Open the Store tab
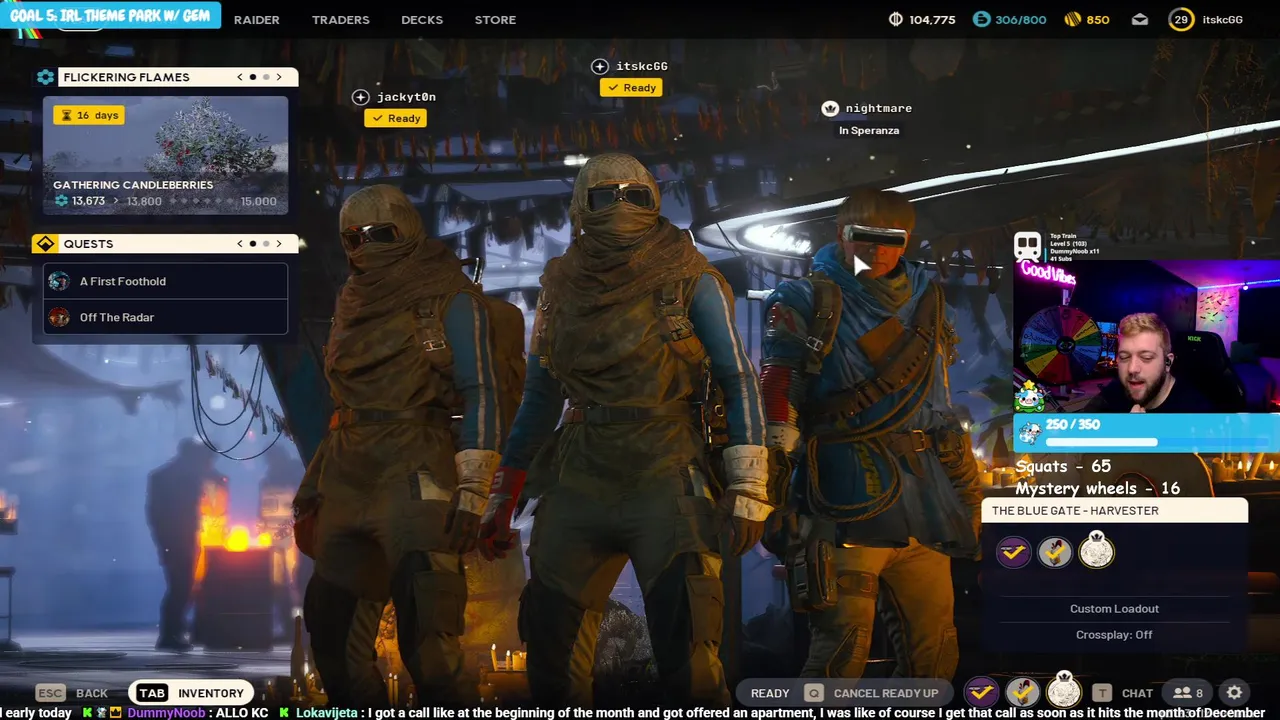The width and height of the screenshot is (1280, 720). point(495,19)
